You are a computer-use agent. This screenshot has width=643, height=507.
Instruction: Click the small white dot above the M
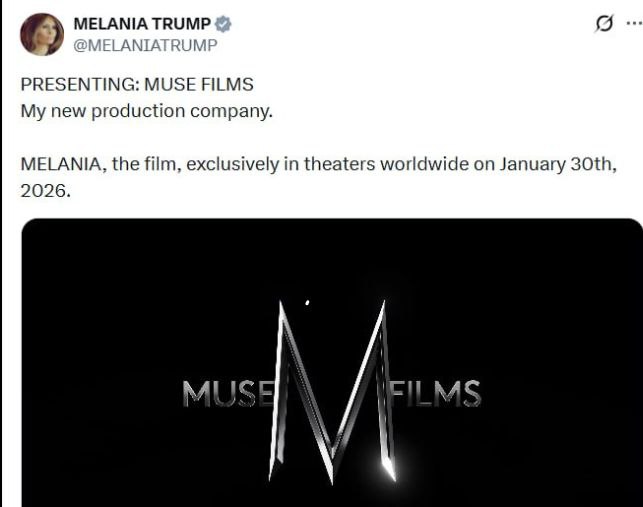[308, 303]
